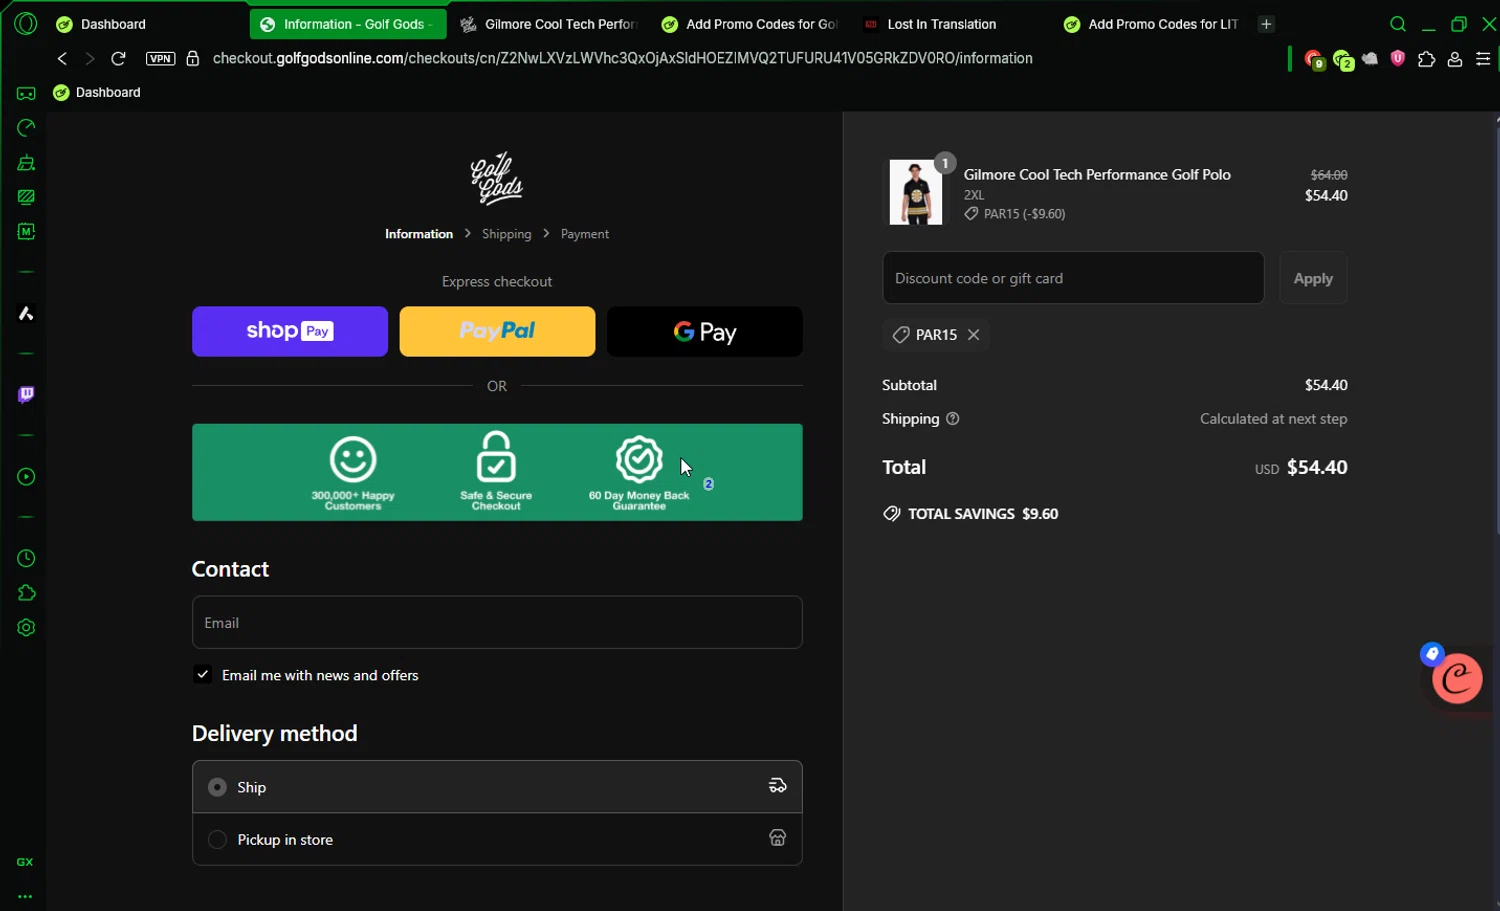Open the floating chat widget bubble

(x=1457, y=678)
